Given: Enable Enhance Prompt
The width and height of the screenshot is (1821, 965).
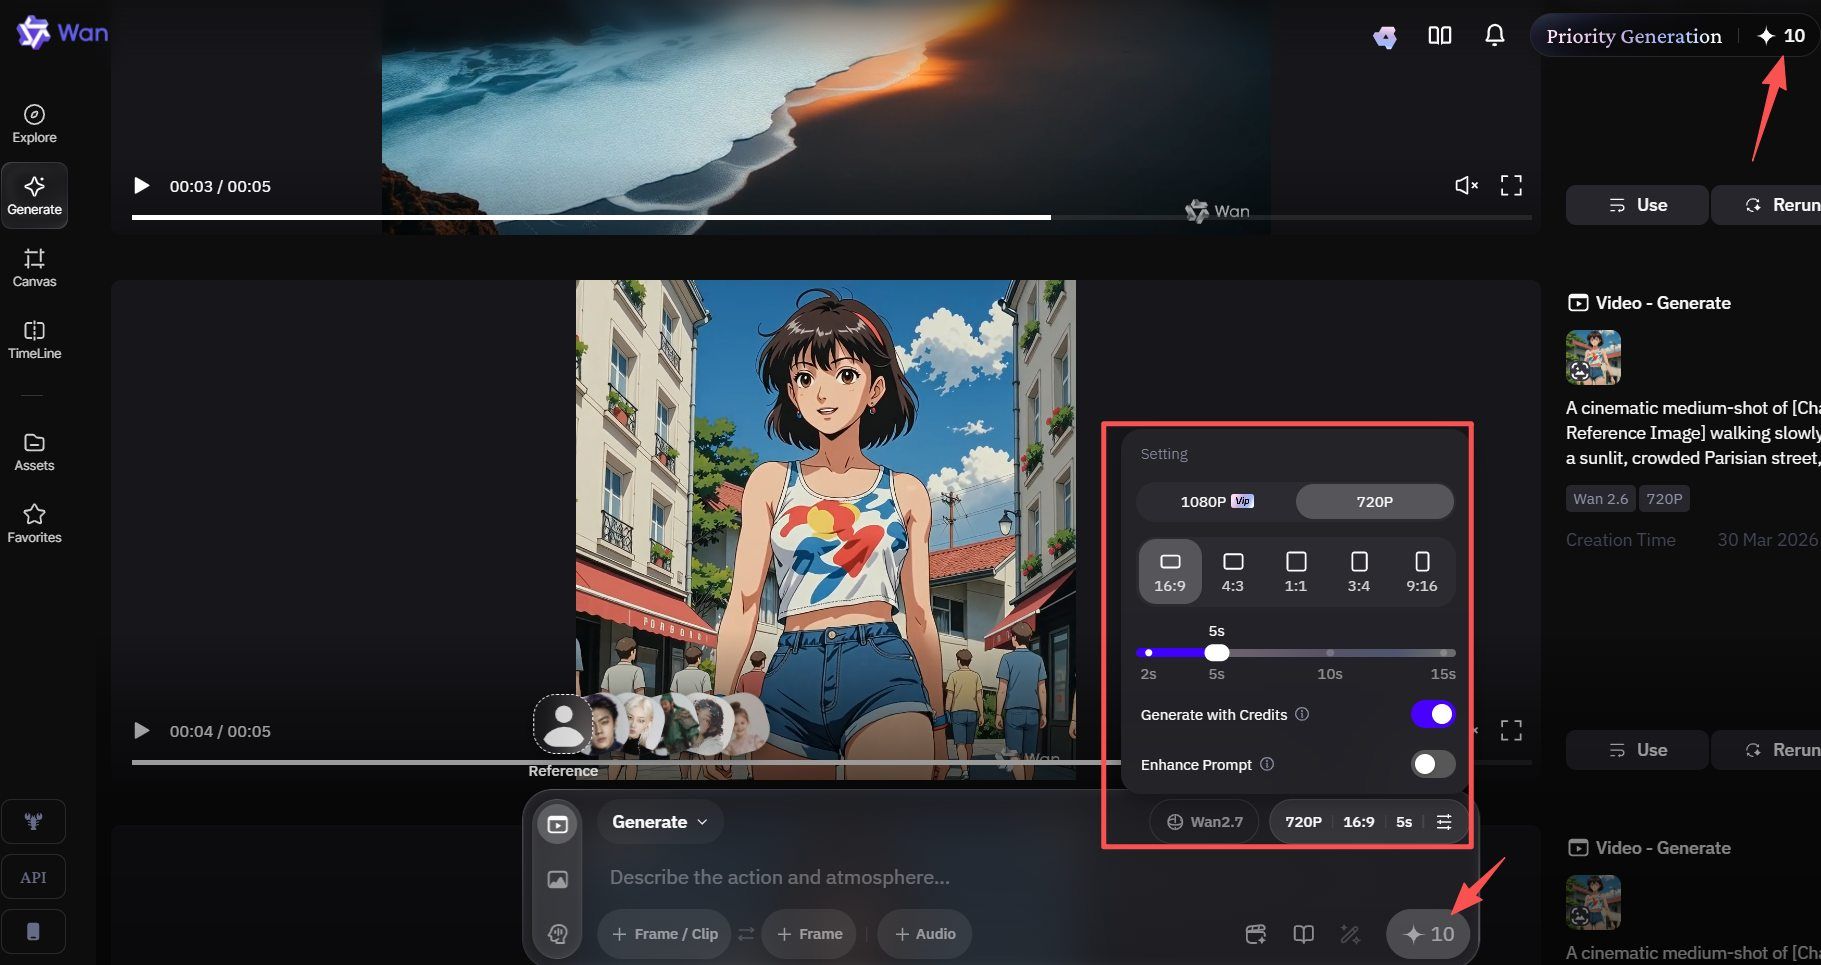Looking at the screenshot, I should tap(1432, 764).
